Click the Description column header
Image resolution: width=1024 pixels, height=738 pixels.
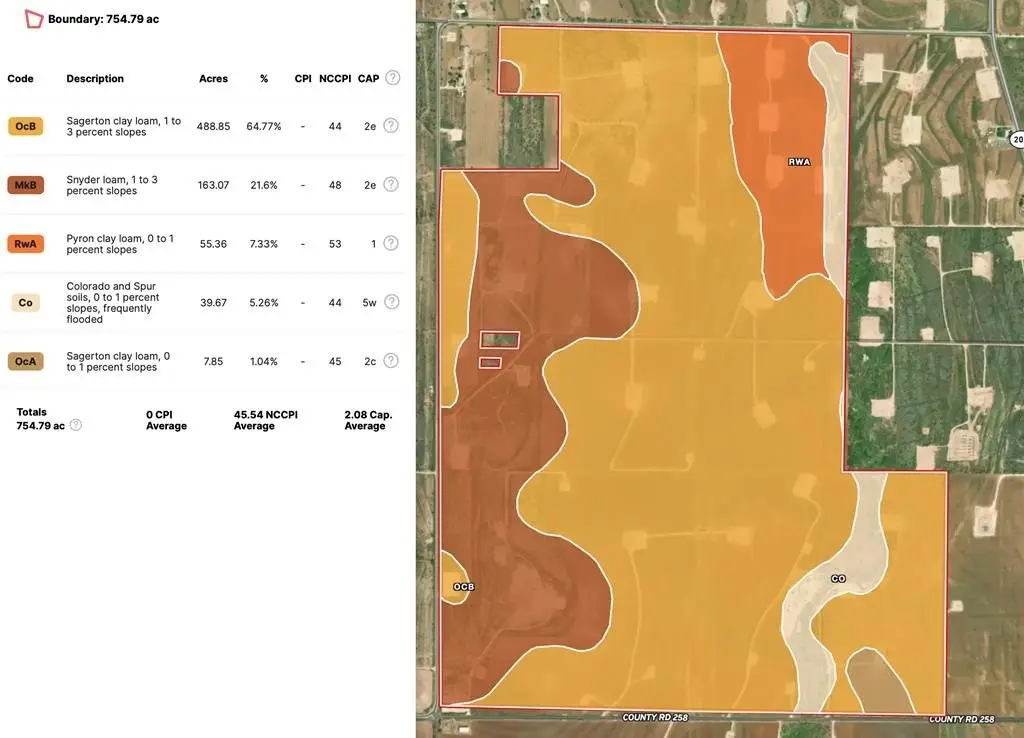(x=95, y=78)
